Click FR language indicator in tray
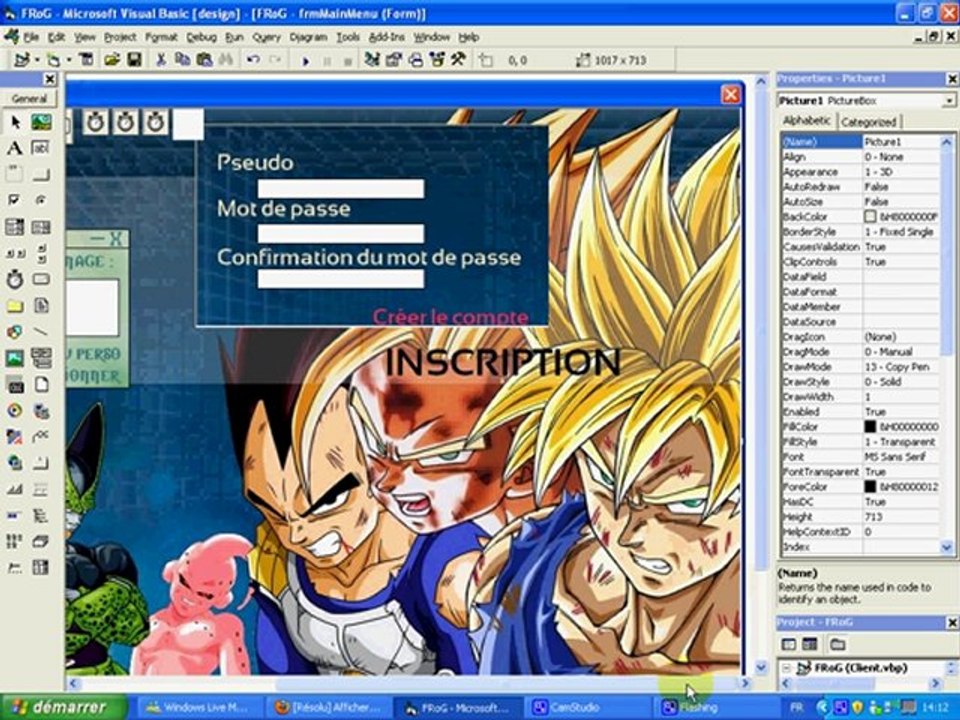Screen dimensions: 960x720 797,708
